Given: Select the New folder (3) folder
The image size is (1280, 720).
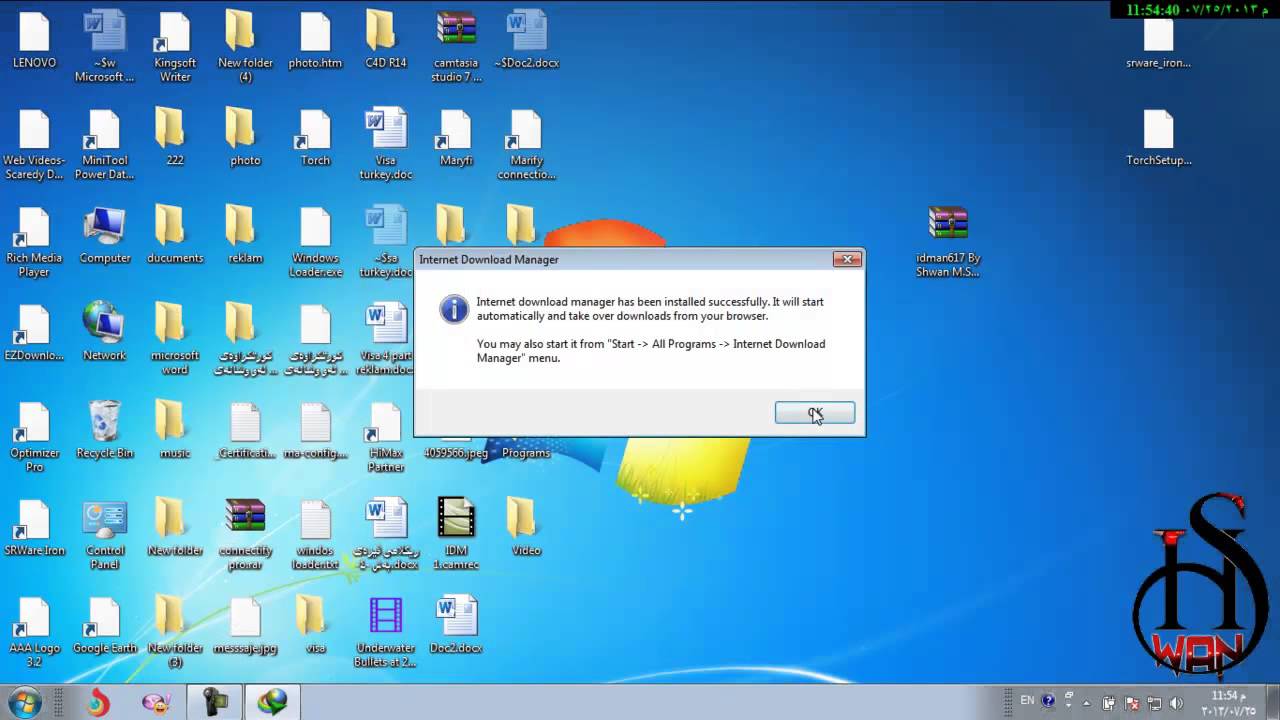Looking at the screenshot, I should pyautogui.click(x=175, y=633).
